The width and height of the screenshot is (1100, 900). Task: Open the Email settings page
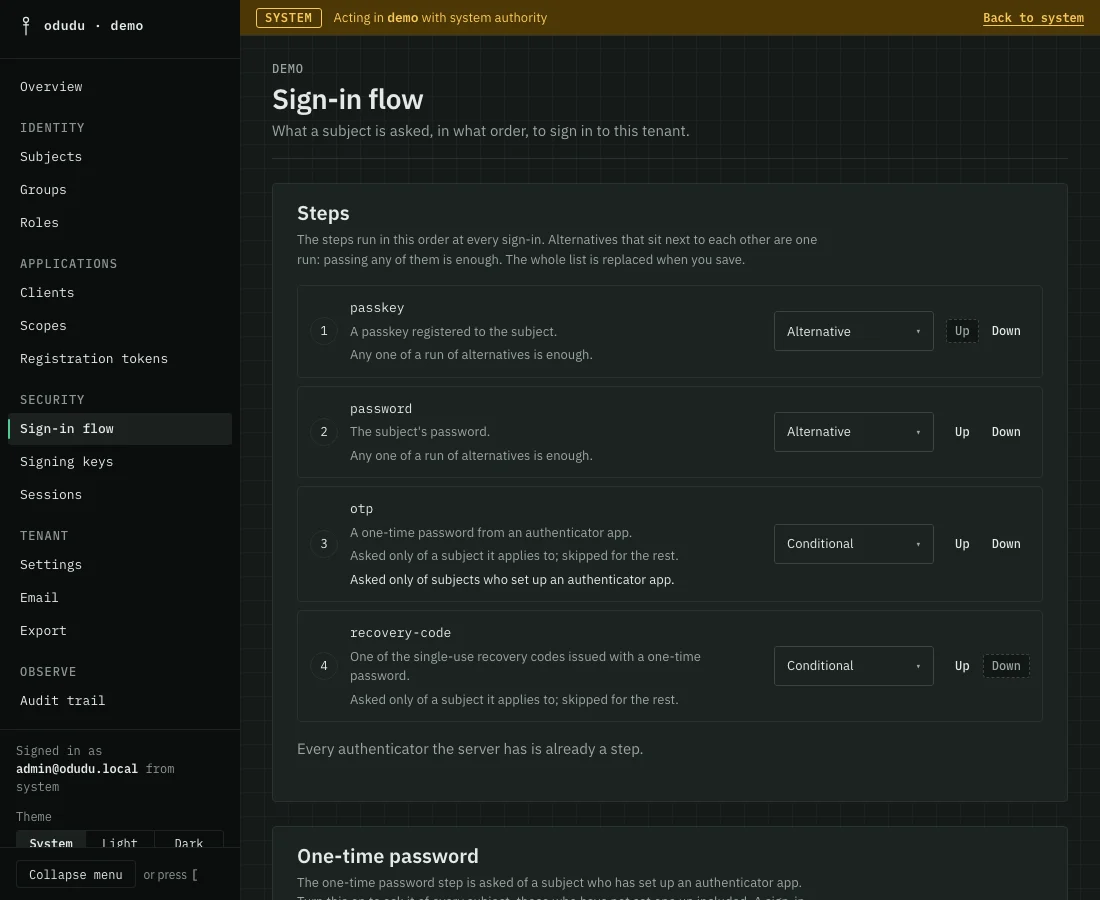[39, 598]
